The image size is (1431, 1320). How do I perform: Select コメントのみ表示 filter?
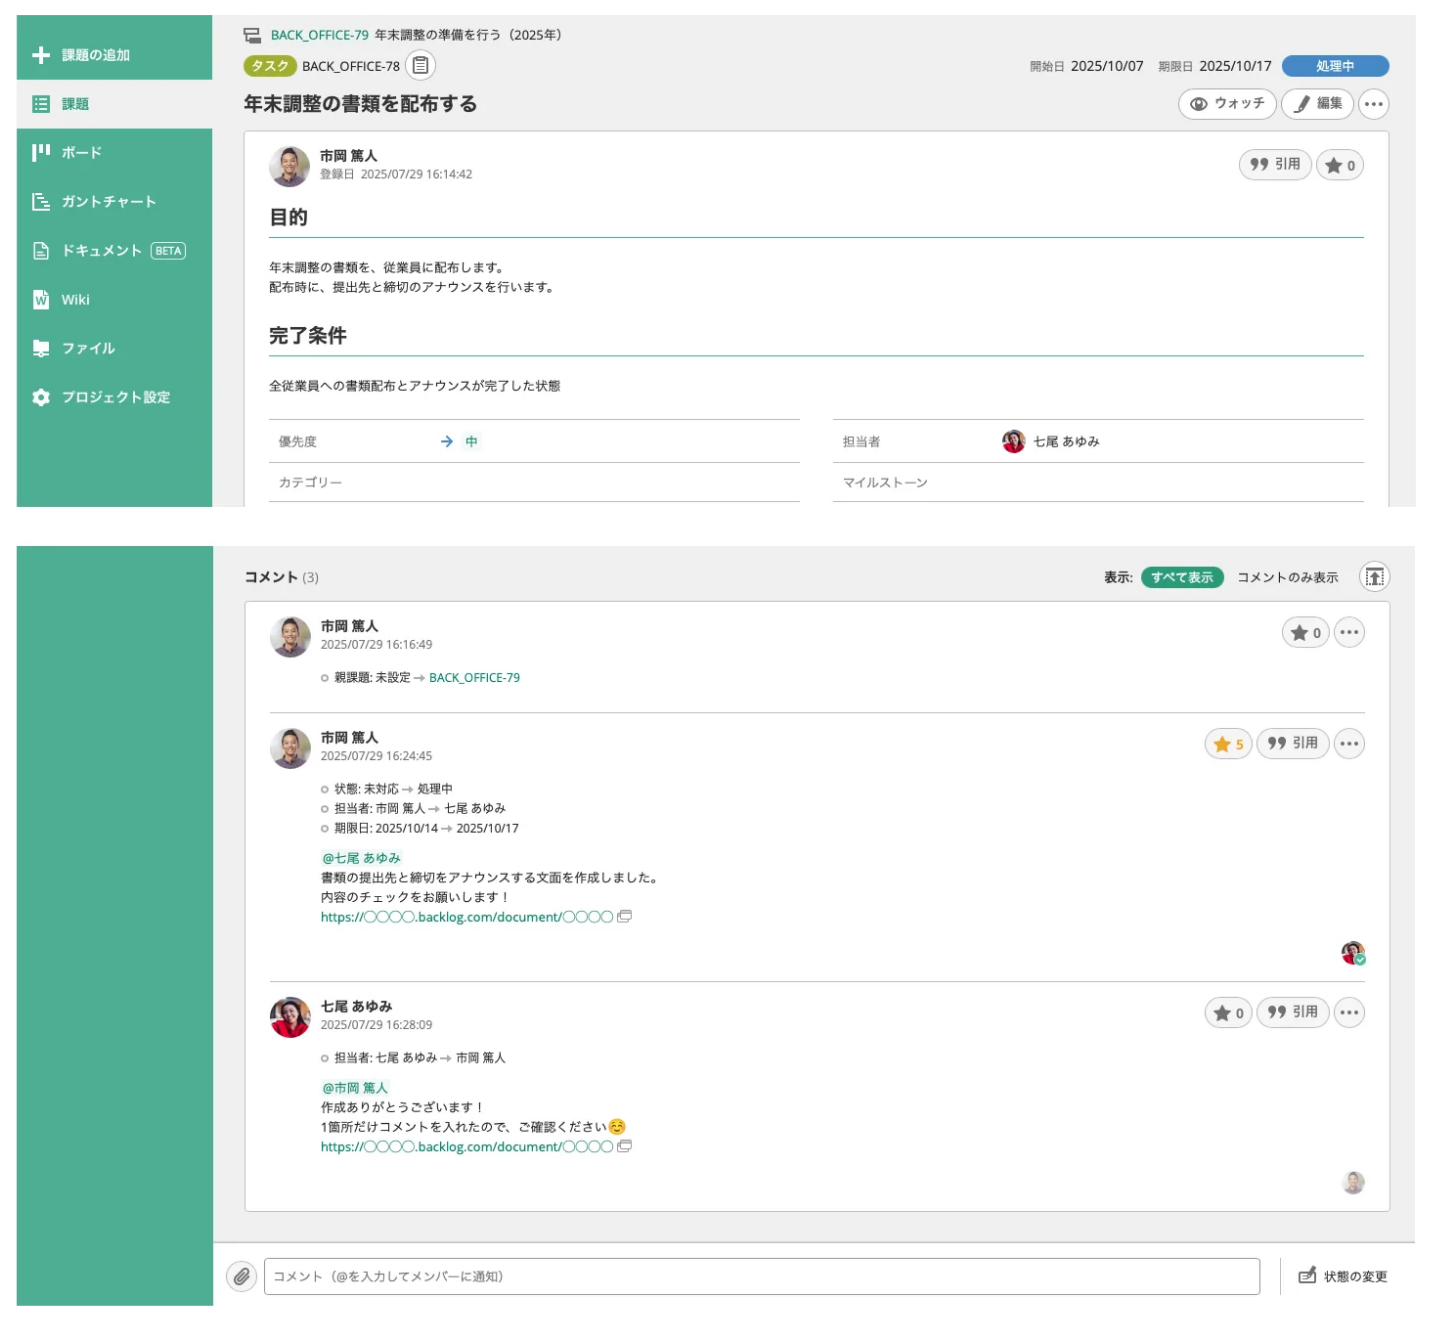point(1287,577)
